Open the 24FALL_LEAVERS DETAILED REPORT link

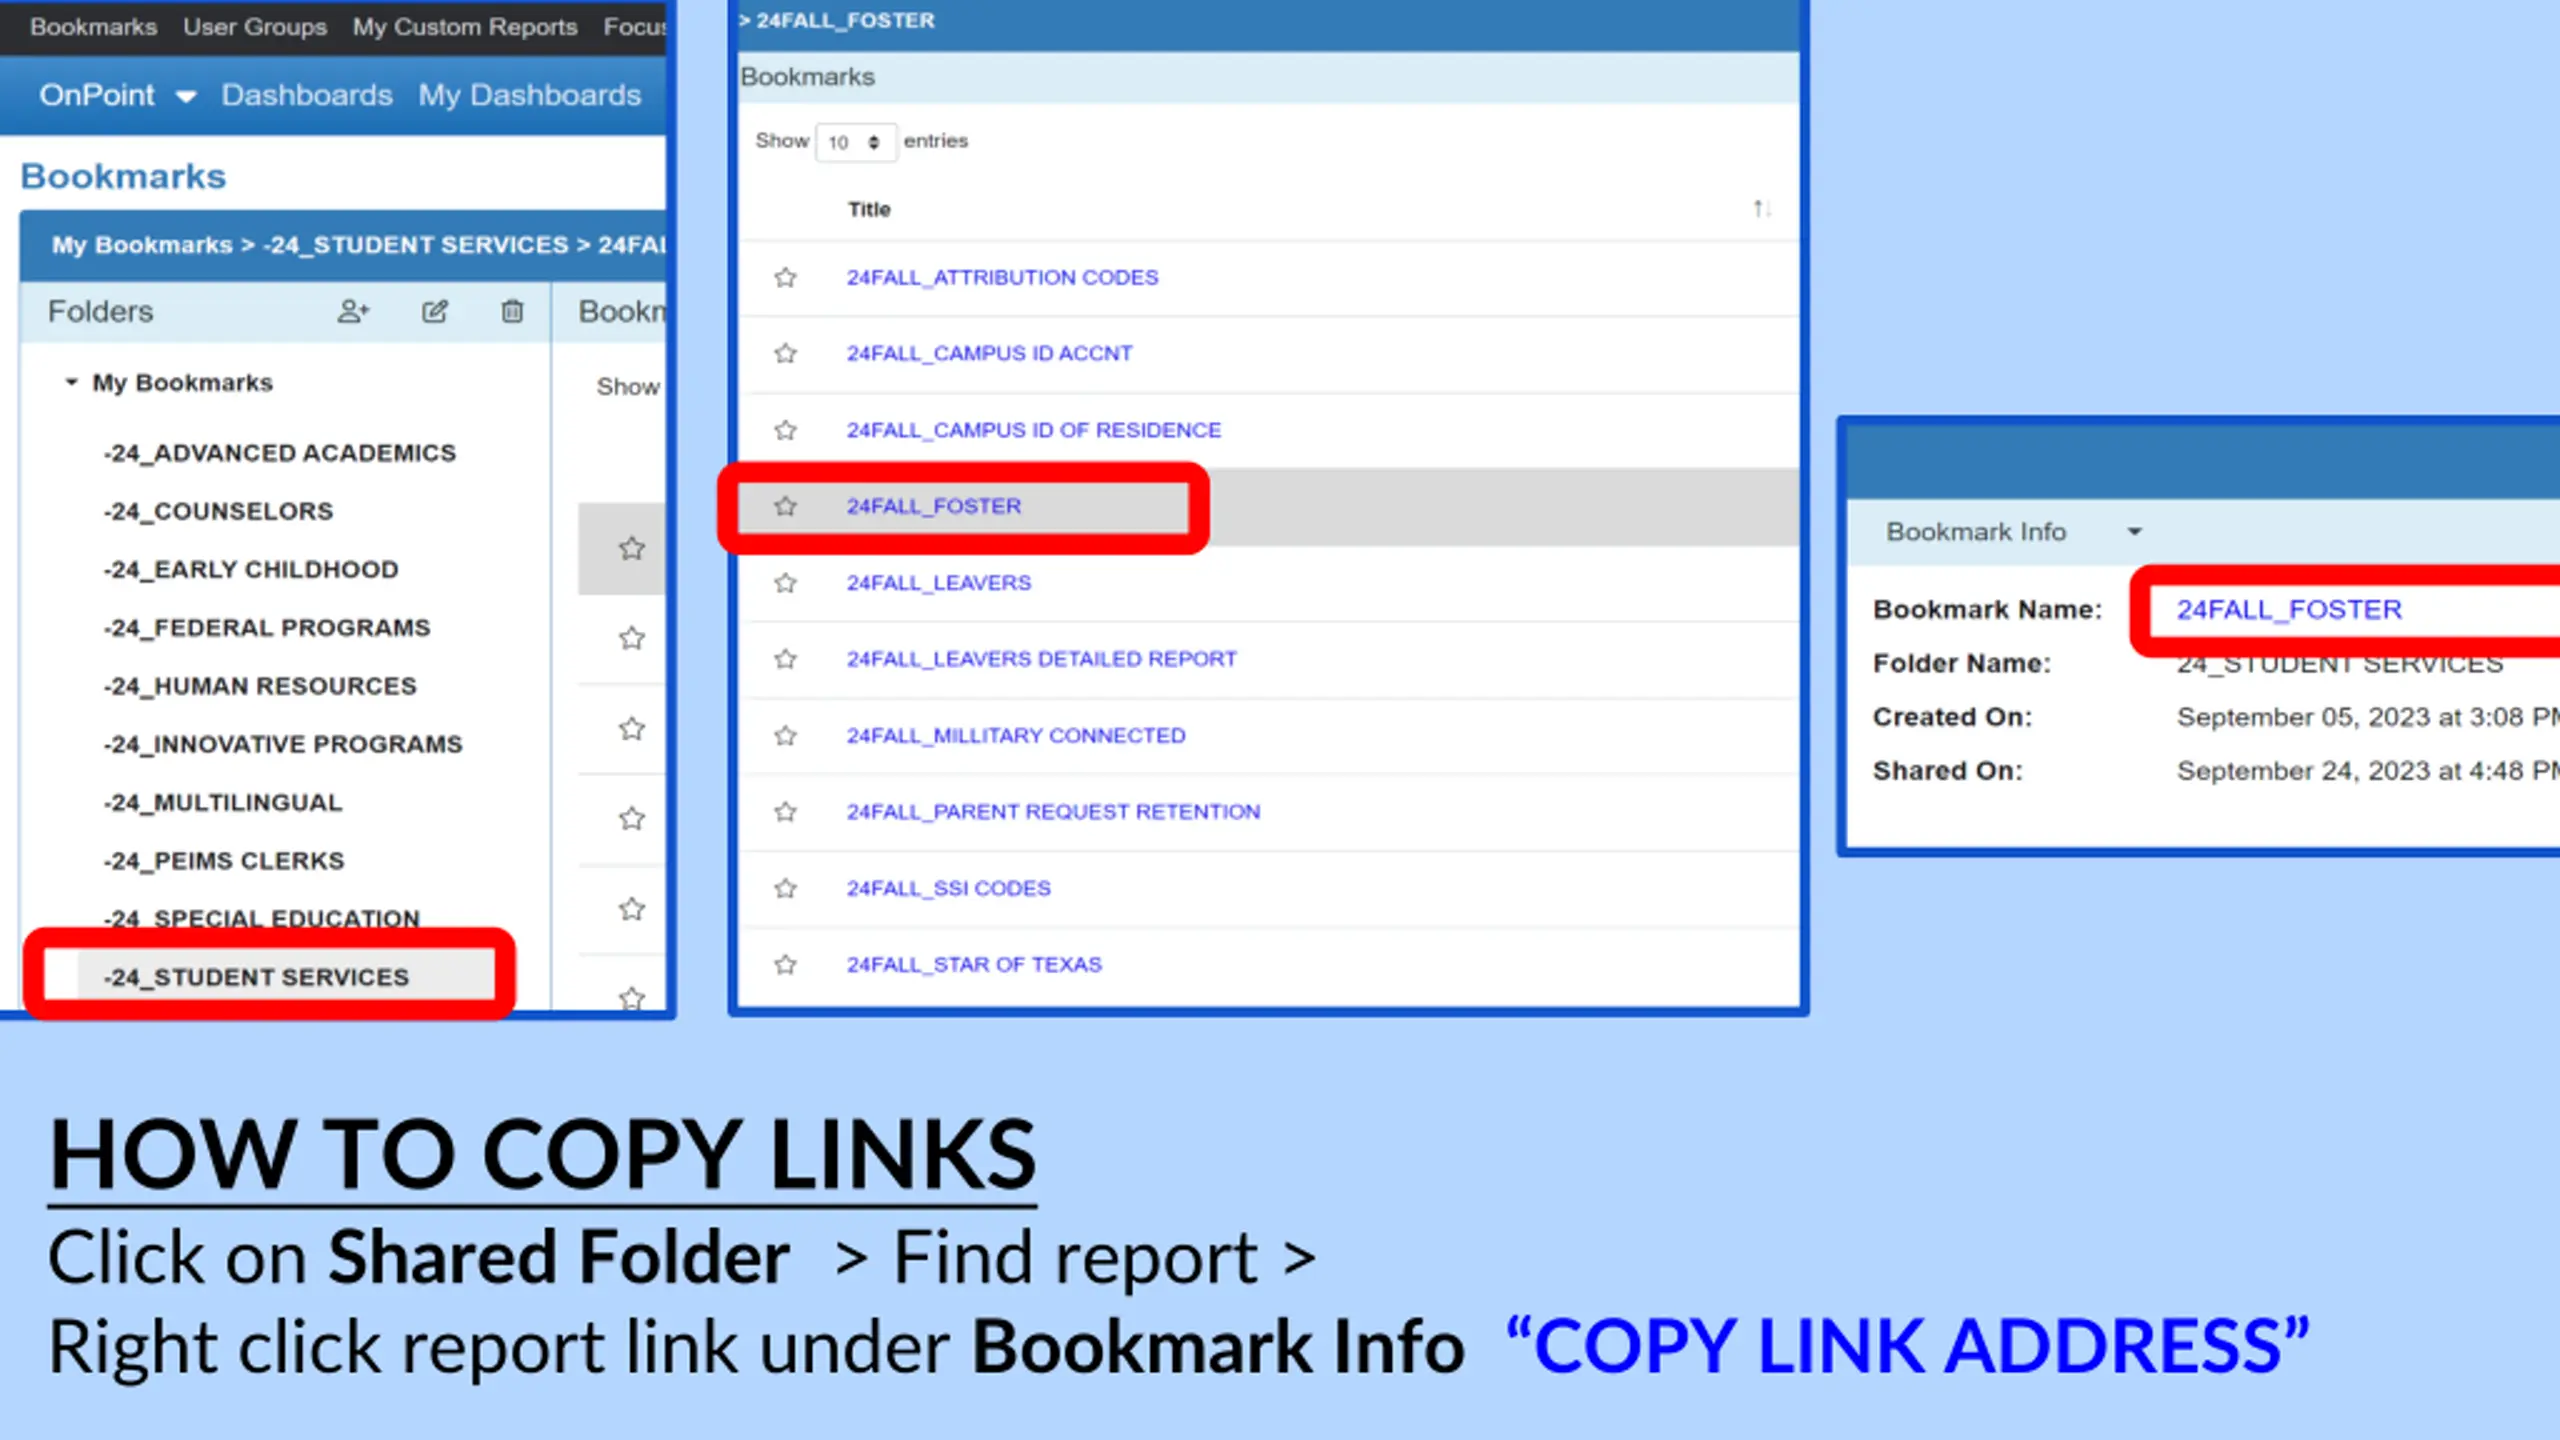(x=1042, y=659)
